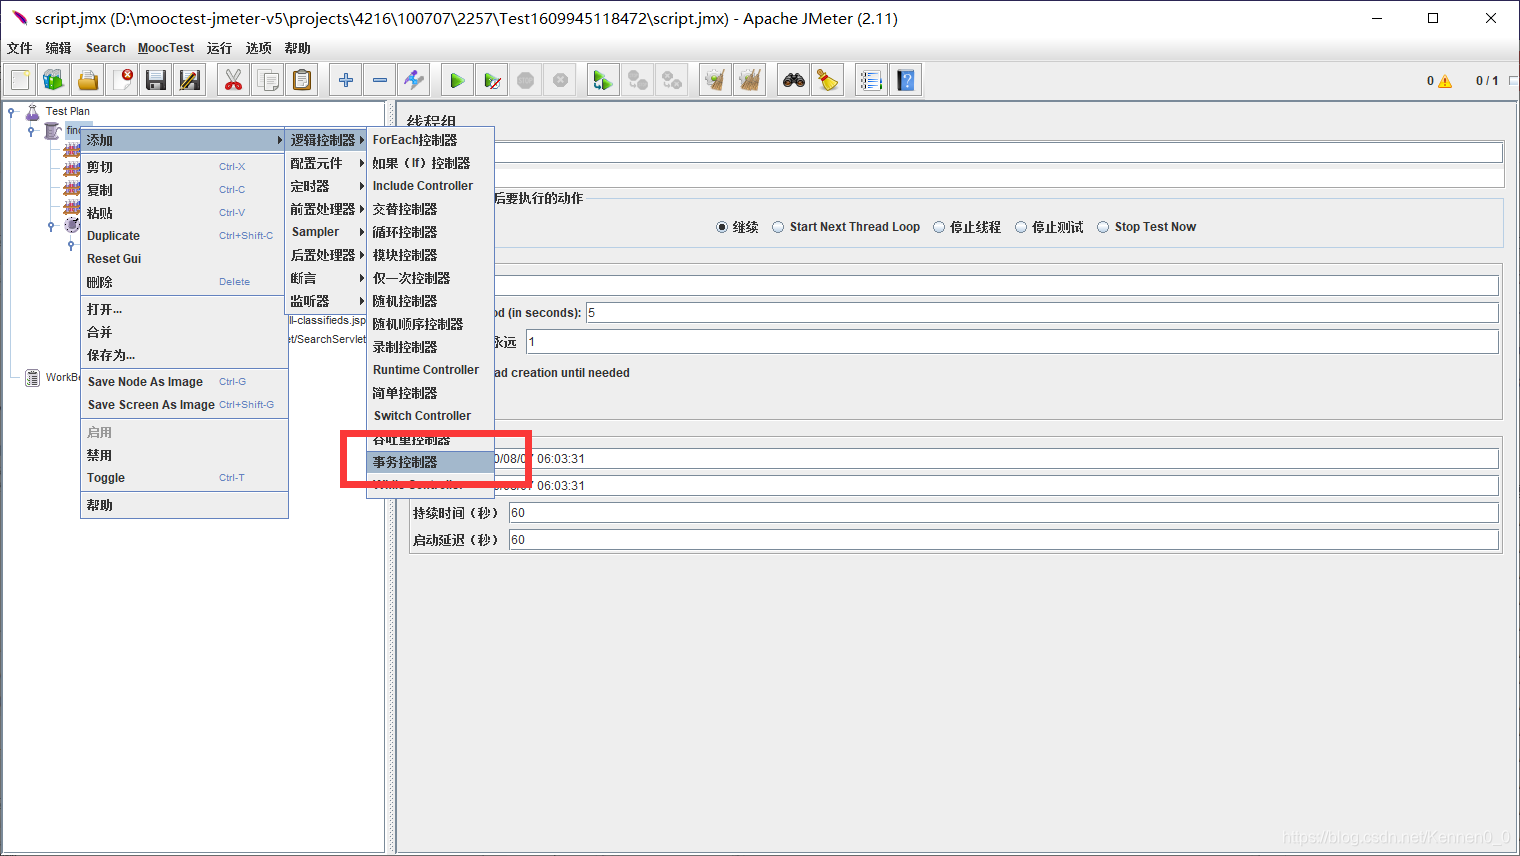Viewport: 1520px width, 856px height.
Task: Click the Cut scissors icon
Action: coord(233,80)
